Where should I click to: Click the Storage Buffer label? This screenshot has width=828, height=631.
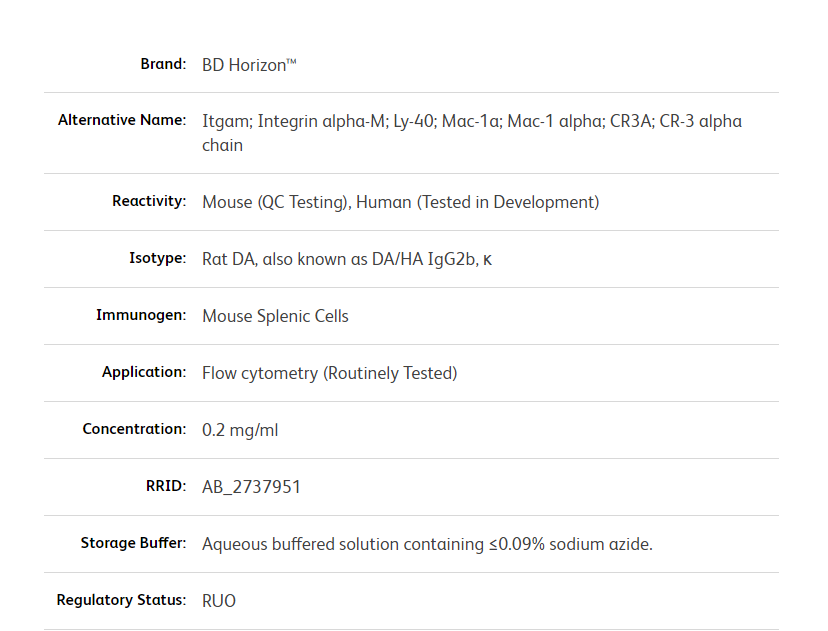pyautogui.click(x=133, y=543)
